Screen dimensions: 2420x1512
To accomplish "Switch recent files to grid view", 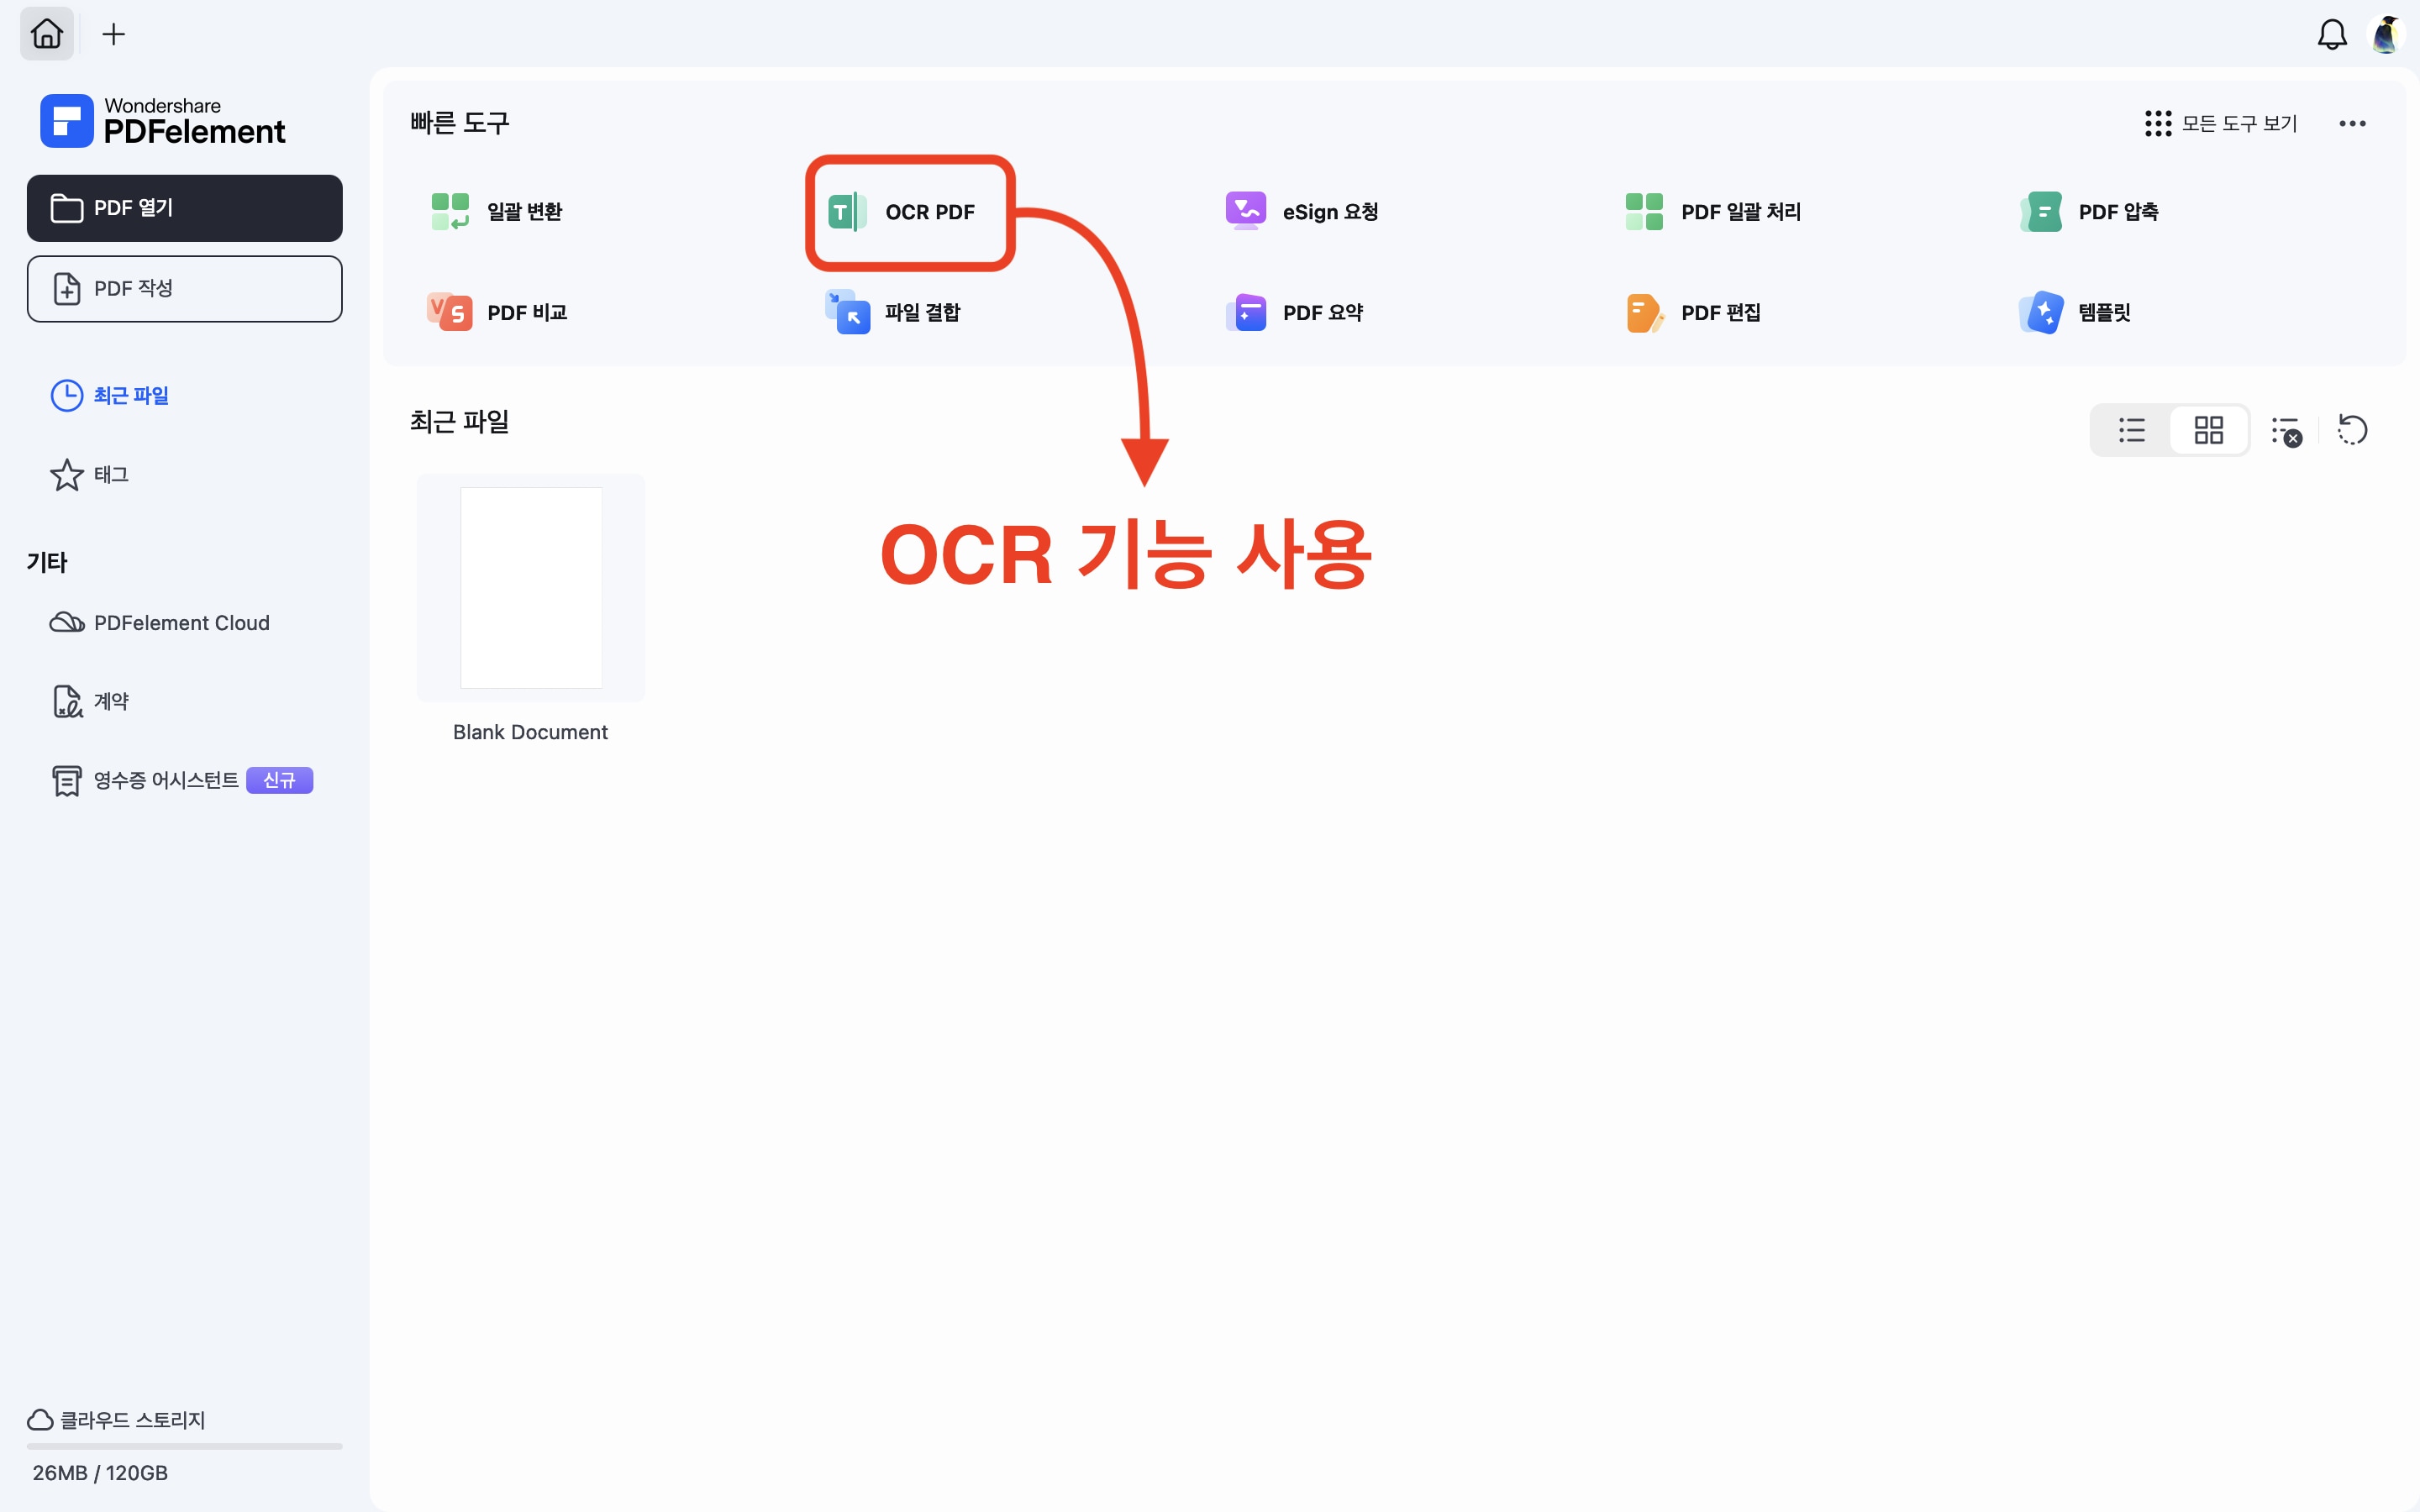I will (x=2208, y=431).
